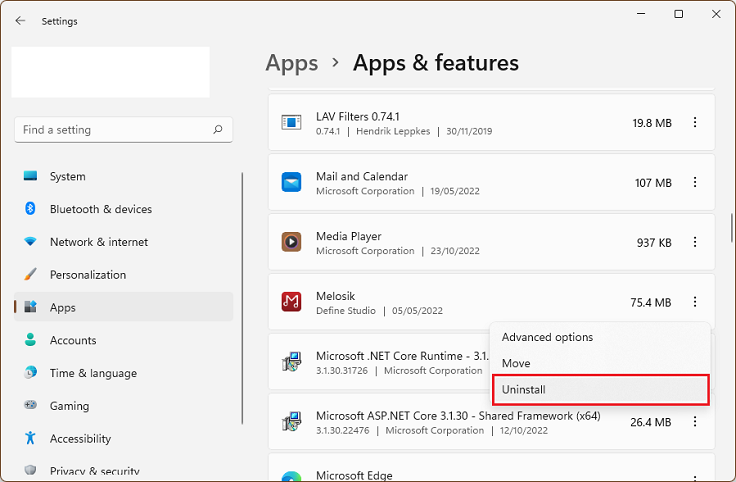Screen dimensions: 736x482
Task: Select the LAV Filters 0.74.1 title
Action: pos(358,116)
